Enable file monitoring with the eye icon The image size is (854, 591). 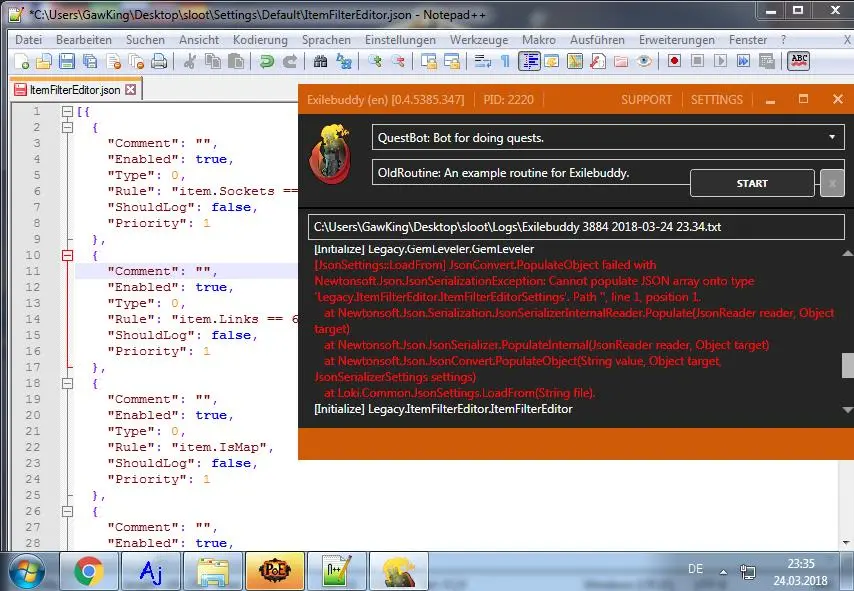[x=643, y=61]
